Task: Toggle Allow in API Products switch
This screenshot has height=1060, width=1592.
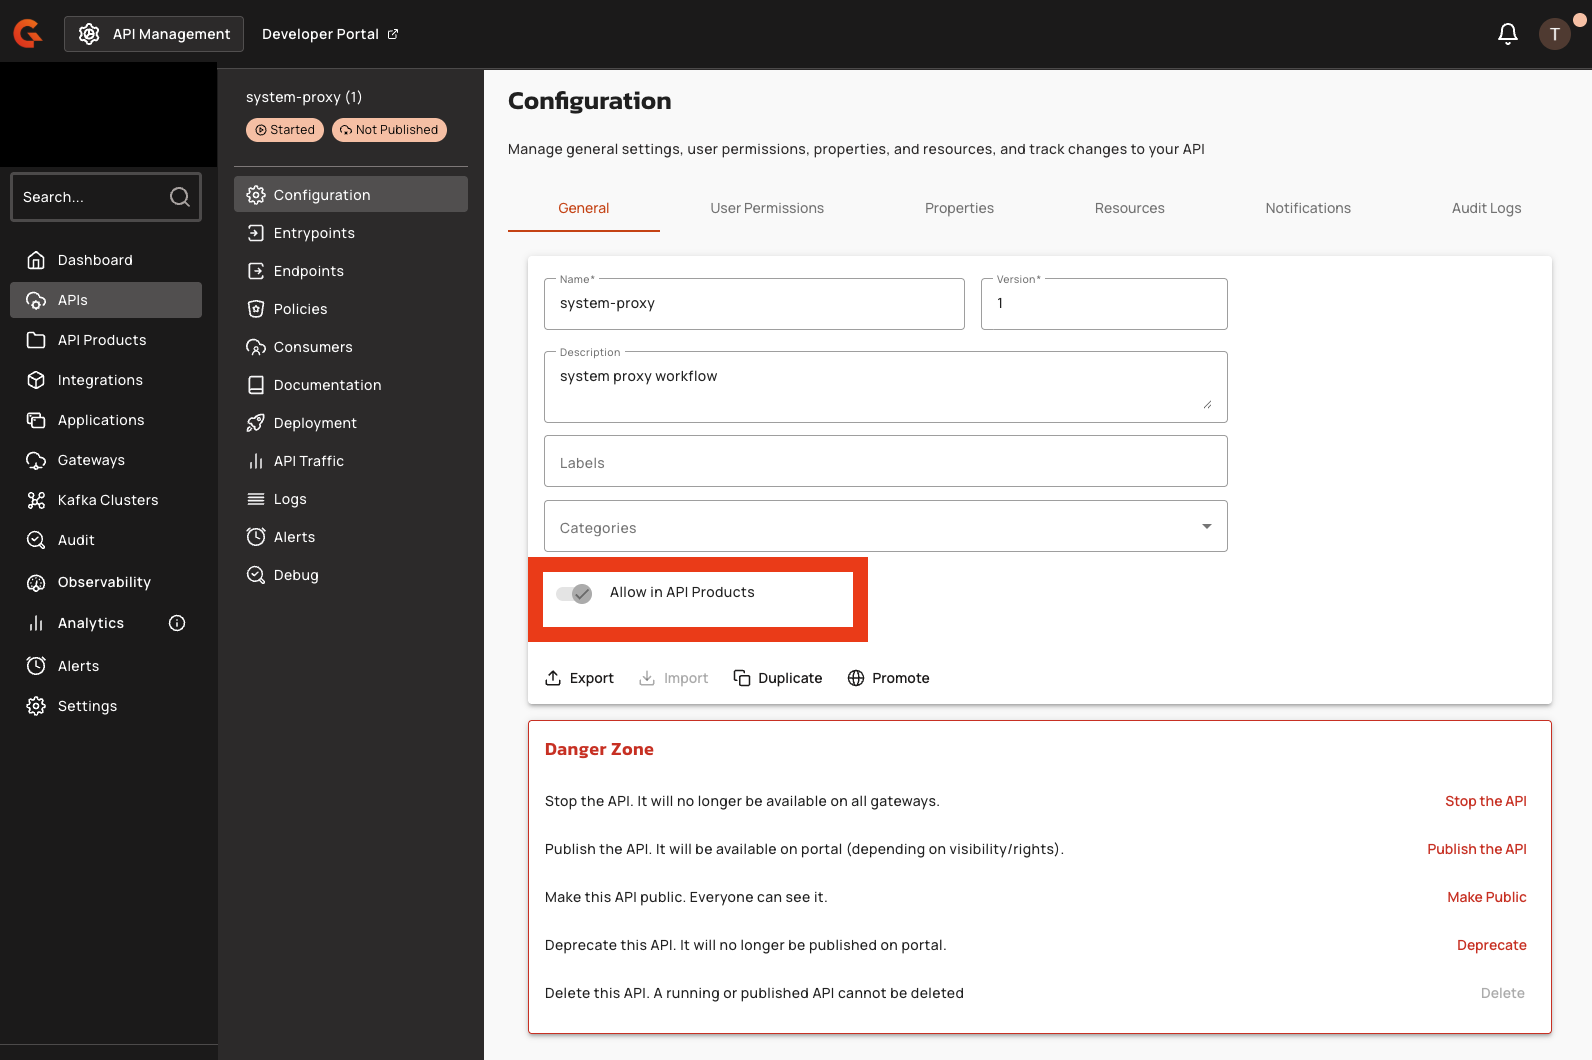Action: click(x=575, y=593)
